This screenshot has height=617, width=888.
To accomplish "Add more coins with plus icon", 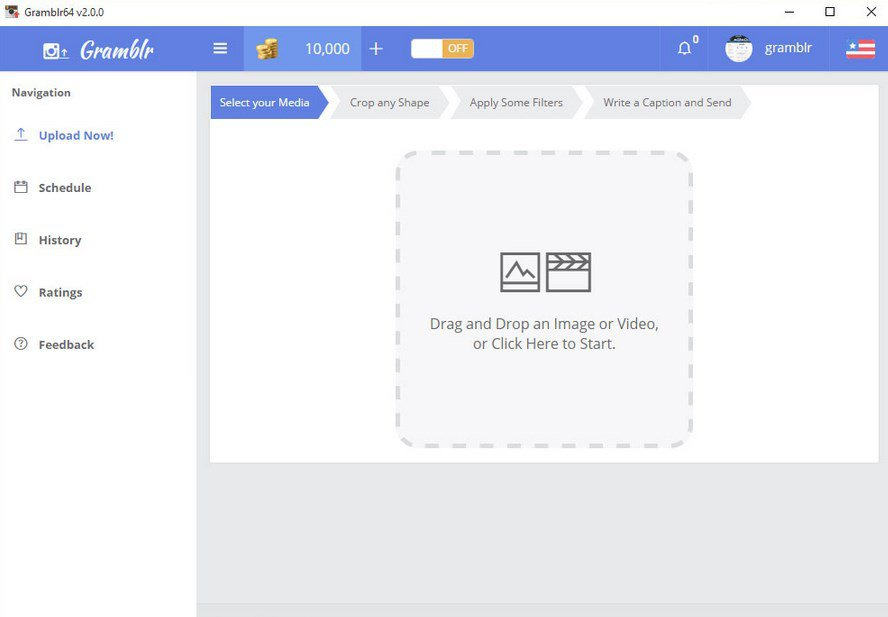I will pos(376,48).
